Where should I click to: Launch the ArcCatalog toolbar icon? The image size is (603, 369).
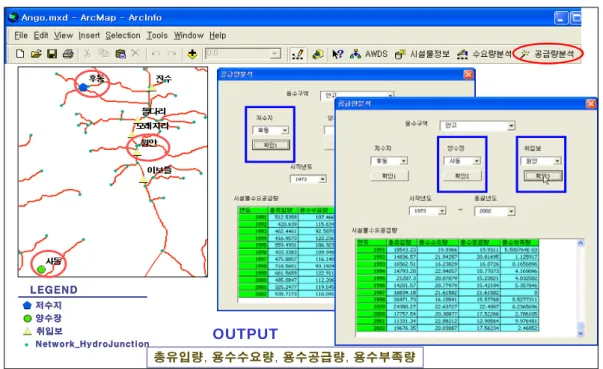(x=318, y=54)
